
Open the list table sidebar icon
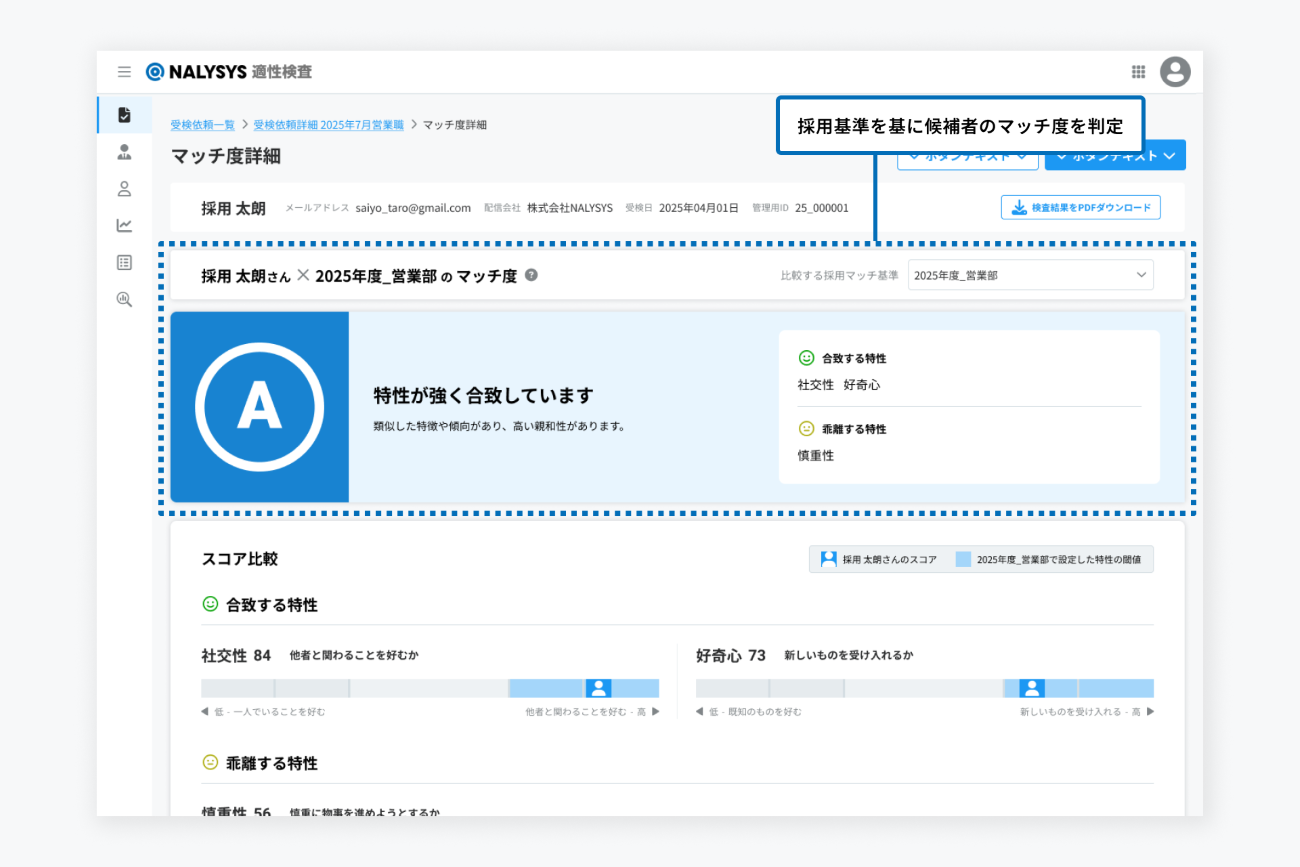click(x=124, y=262)
